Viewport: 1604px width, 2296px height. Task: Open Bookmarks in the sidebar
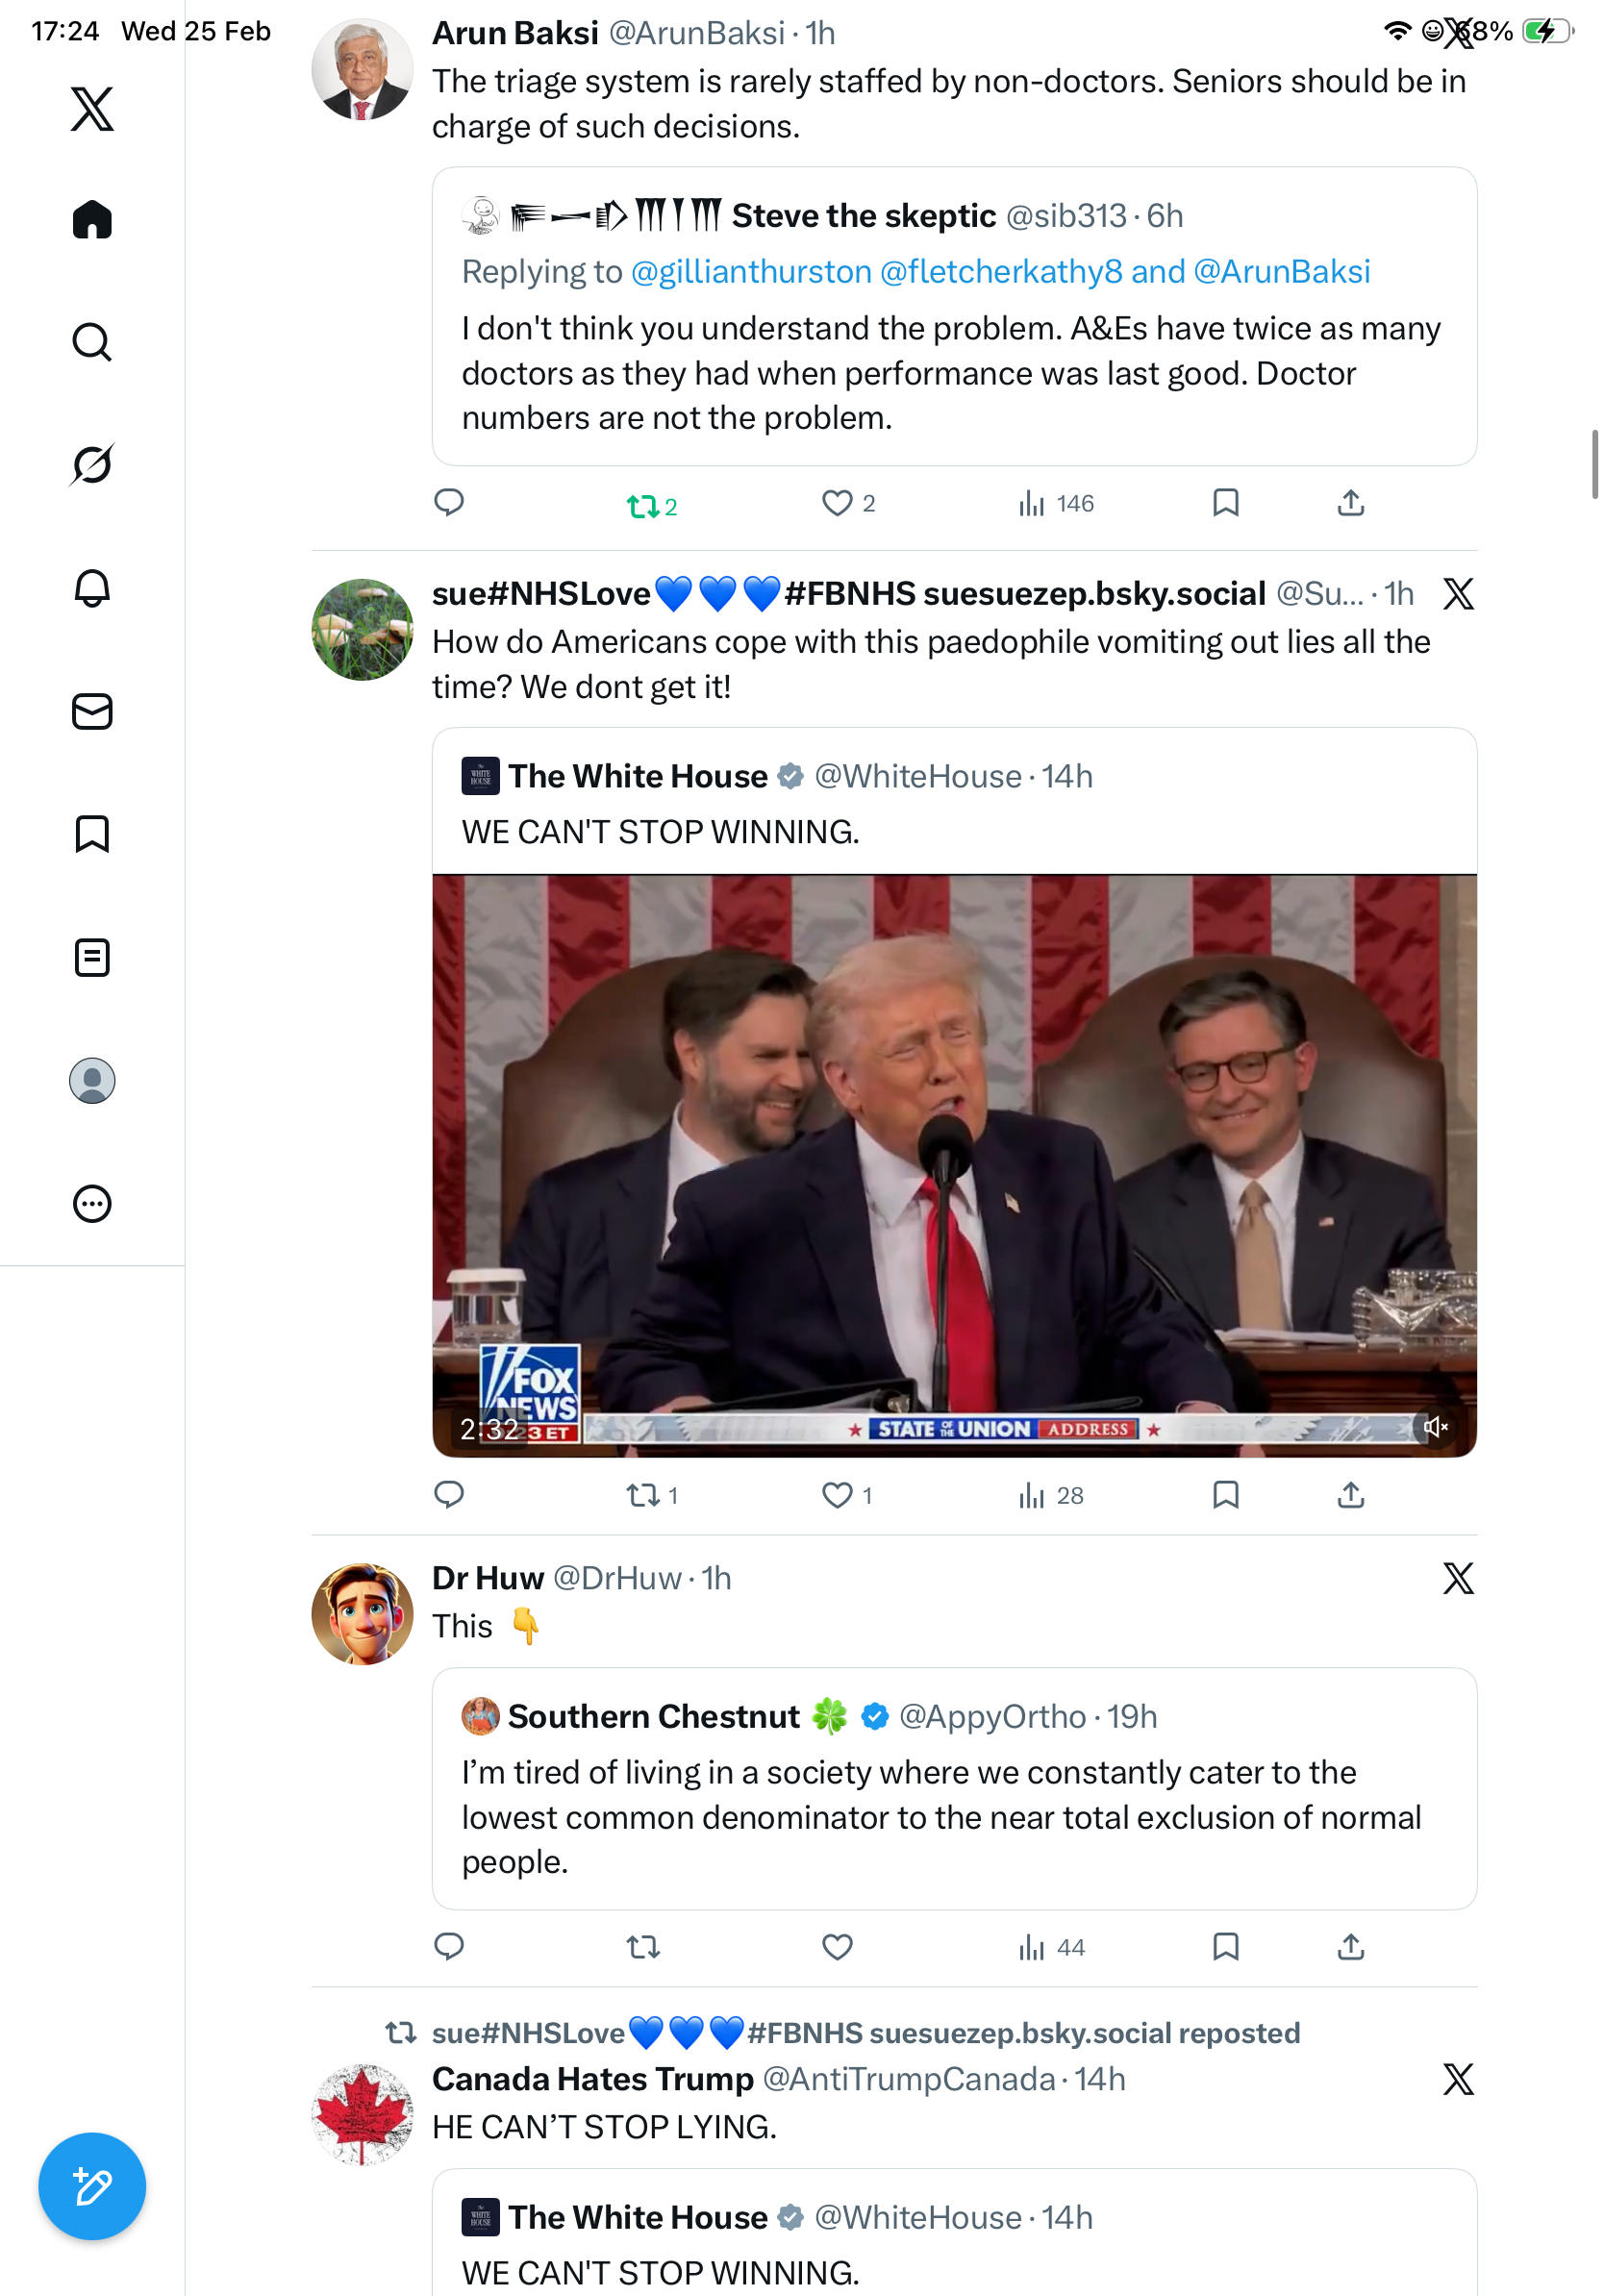(x=92, y=834)
